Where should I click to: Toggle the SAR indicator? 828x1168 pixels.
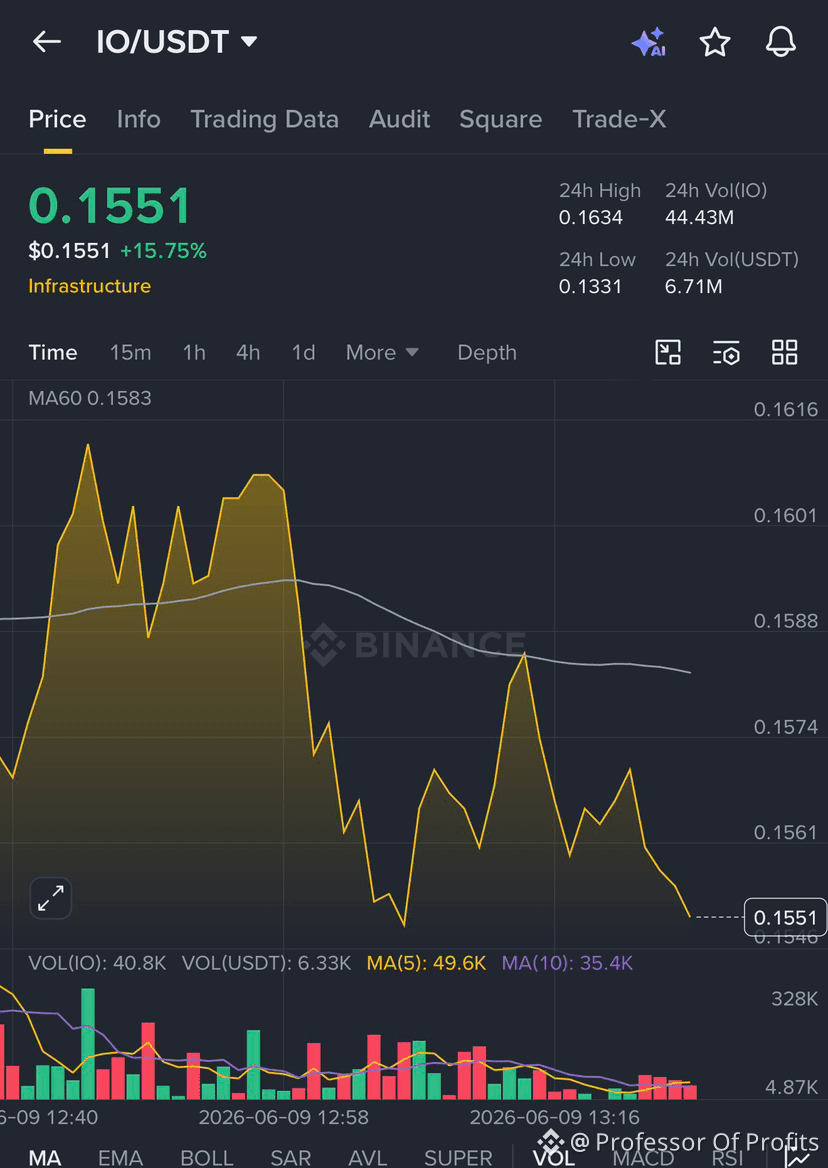(290, 1158)
